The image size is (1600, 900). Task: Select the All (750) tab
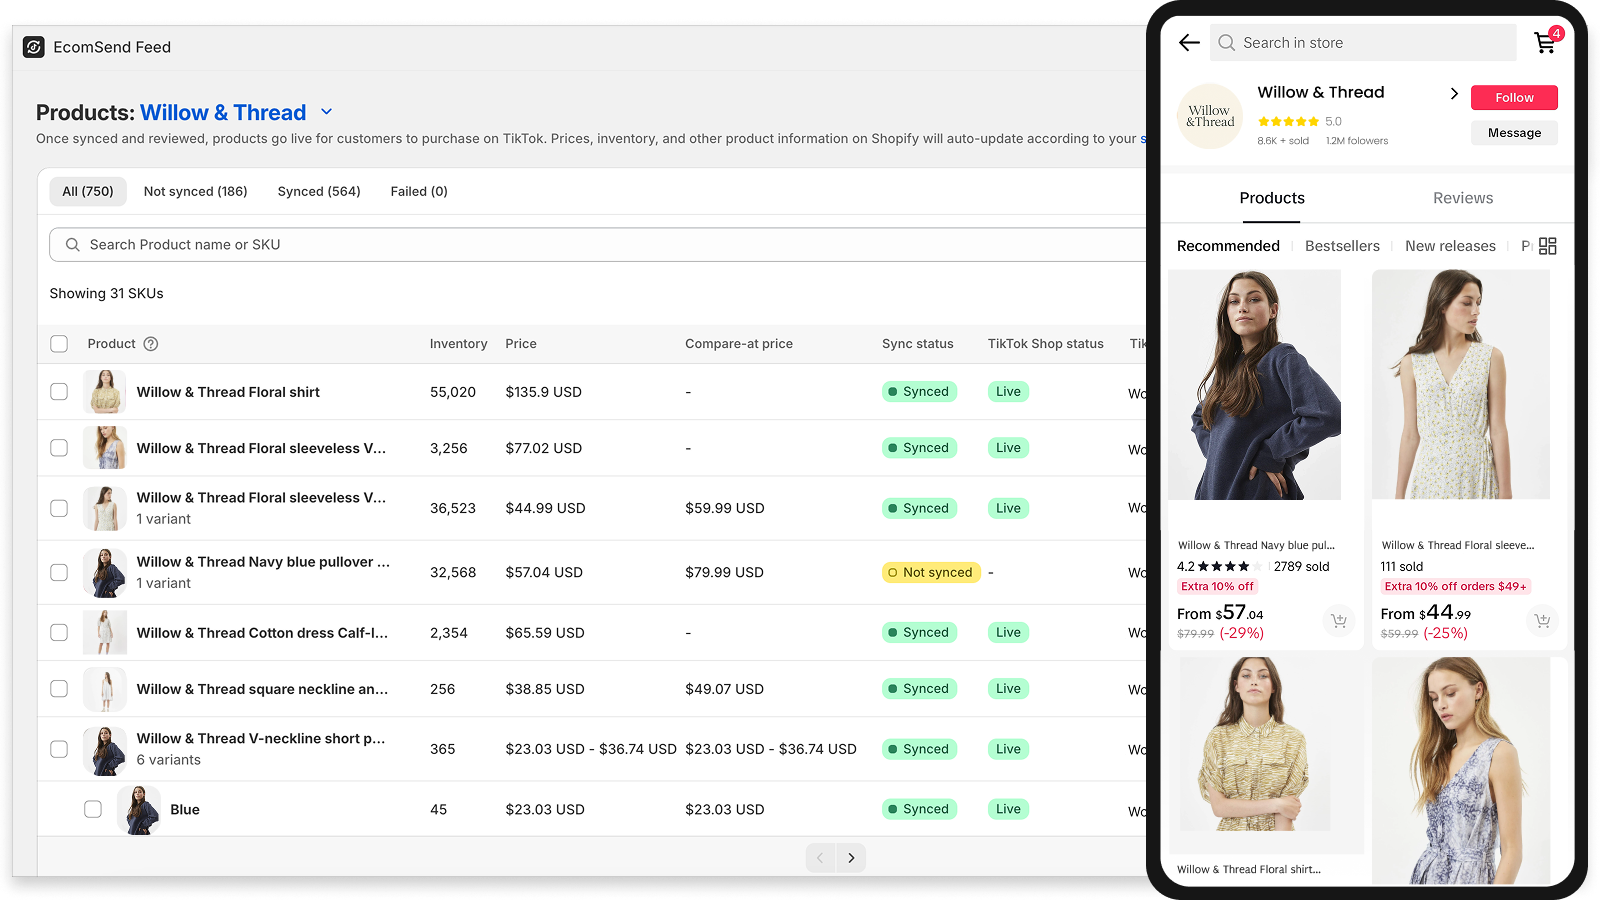[88, 192]
